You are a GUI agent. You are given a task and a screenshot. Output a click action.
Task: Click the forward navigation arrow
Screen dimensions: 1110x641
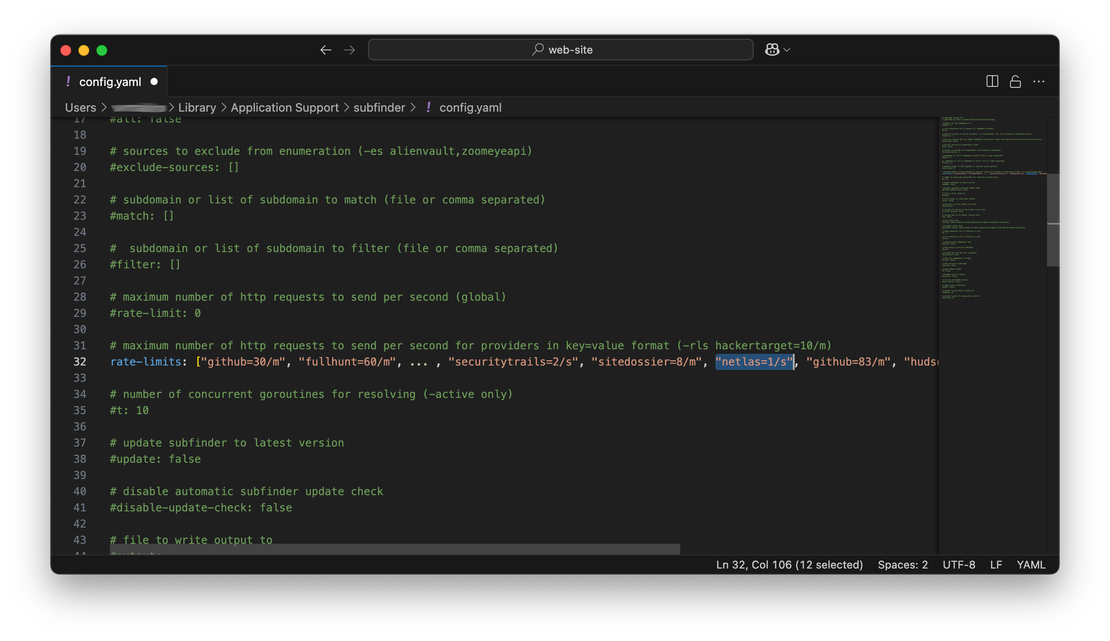click(x=349, y=49)
